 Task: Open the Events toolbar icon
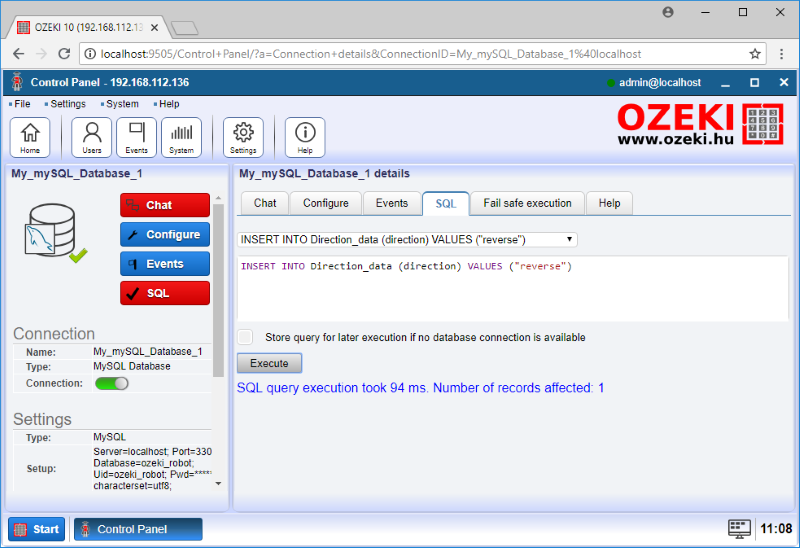tap(136, 137)
